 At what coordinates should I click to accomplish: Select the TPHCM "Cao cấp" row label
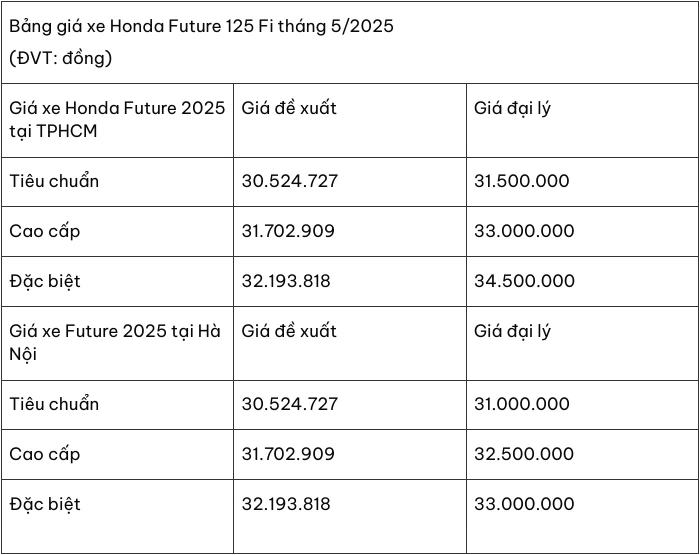(x=45, y=231)
